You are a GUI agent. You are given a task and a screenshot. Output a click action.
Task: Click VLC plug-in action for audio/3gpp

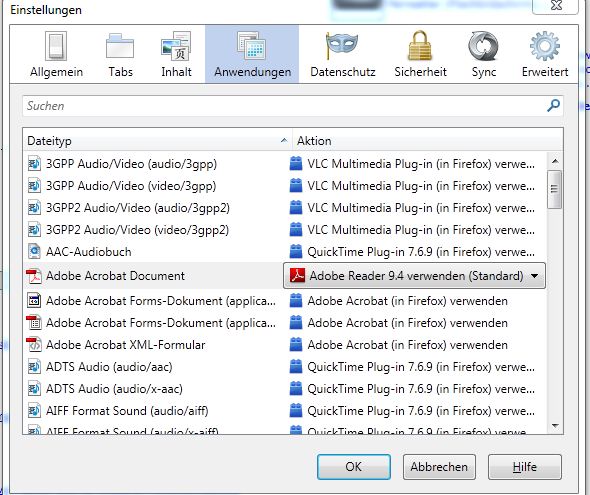pyautogui.click(x=421, y=164)
